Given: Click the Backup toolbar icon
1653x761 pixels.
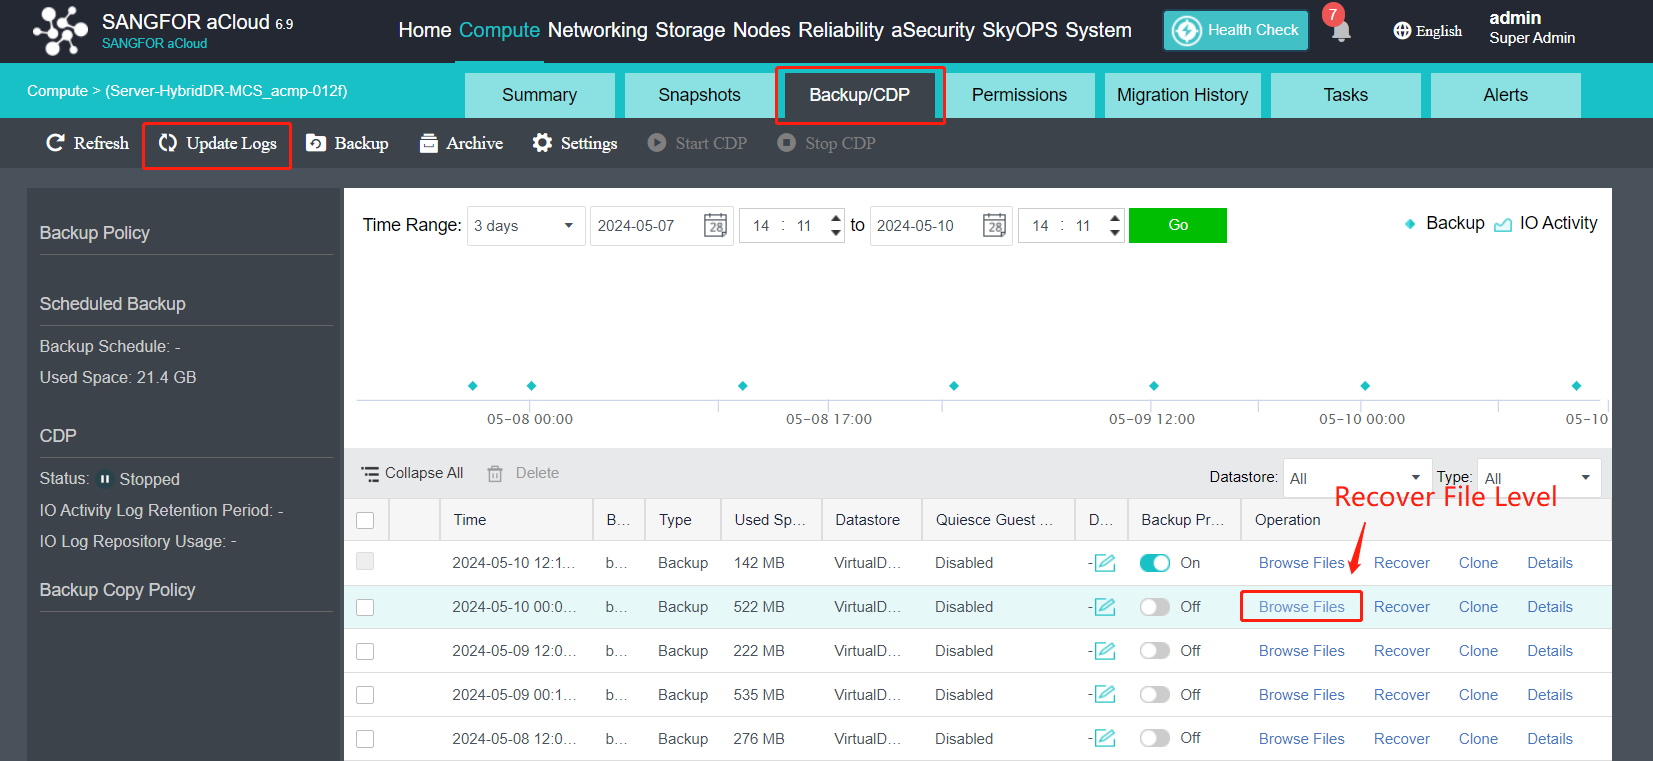Looking at the screenshot, I should (x=316, y=143).
